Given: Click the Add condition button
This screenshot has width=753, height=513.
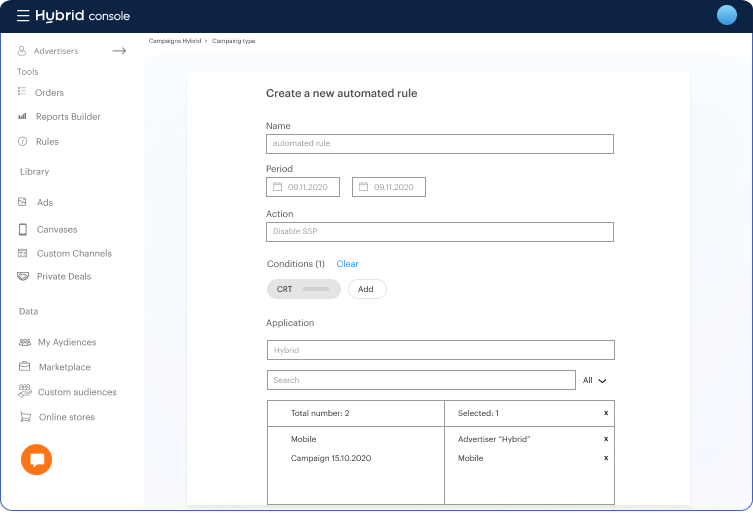Looking at the screenshot, I should pyautogui.click(x=367, y=289).
